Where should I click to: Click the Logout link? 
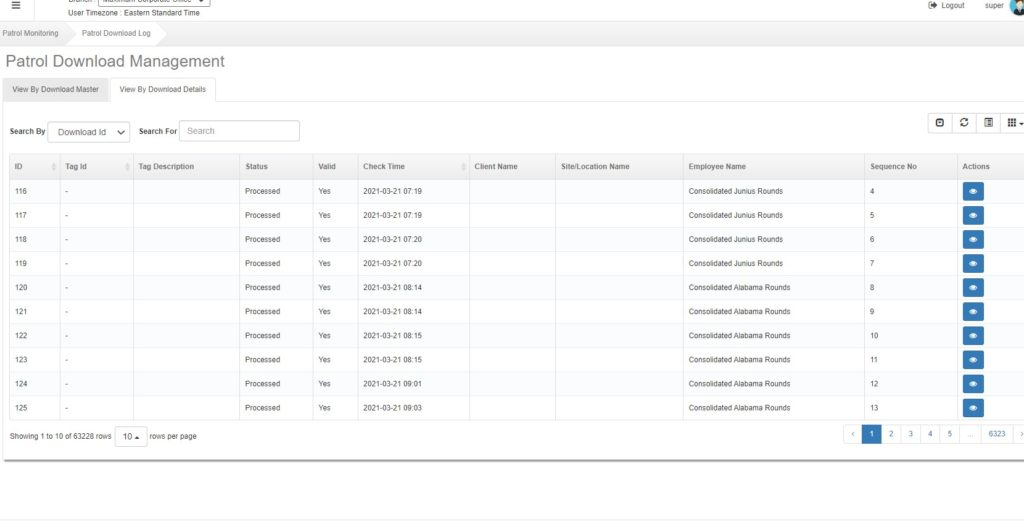click(x=946, y=5)
